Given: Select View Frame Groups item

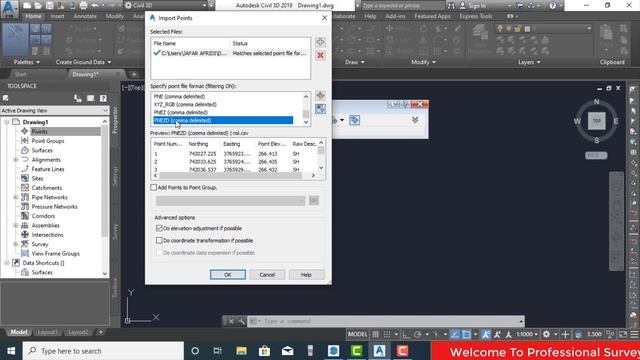Looking at the screenshot, I should coord(56,253).
